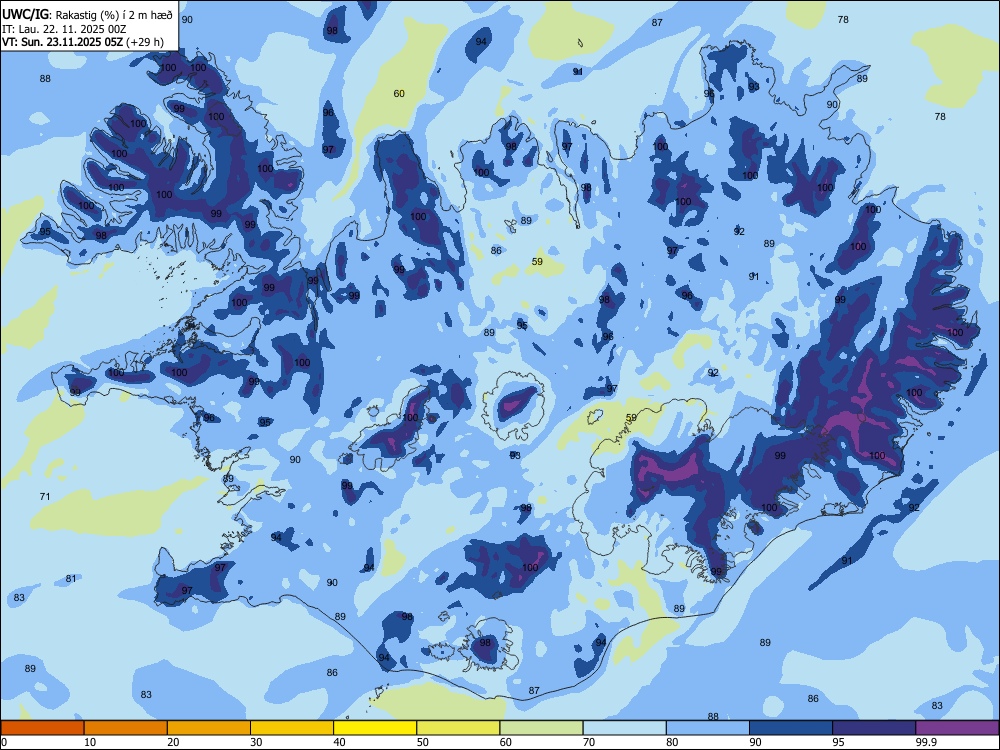Choose the medium blue 90–95 legend swatch
This screenshot has width=1000, height=750.
tap(791, 728)
